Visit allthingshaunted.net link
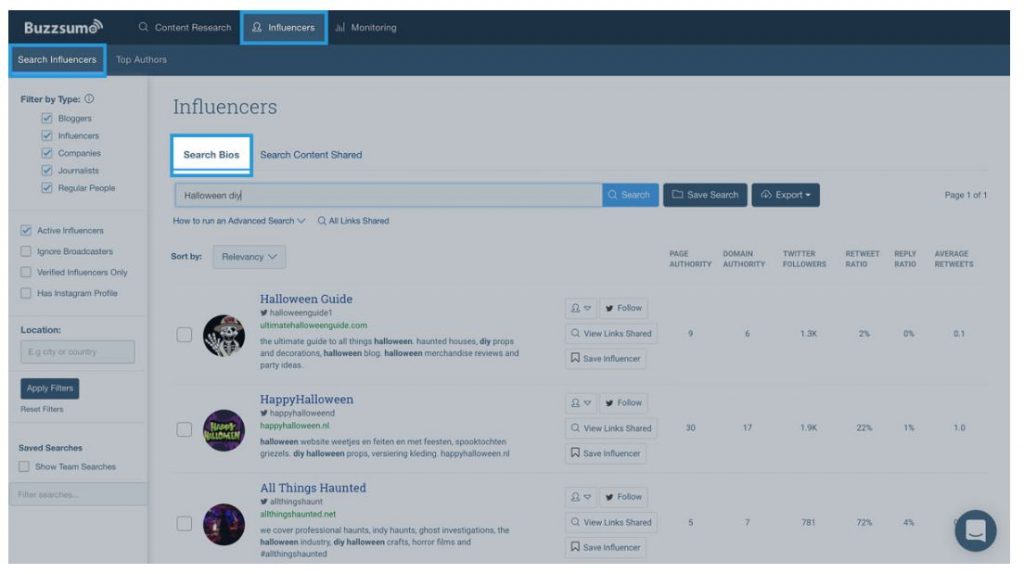The width and height of the screenshot is (1024, 574). click(298, 514)
